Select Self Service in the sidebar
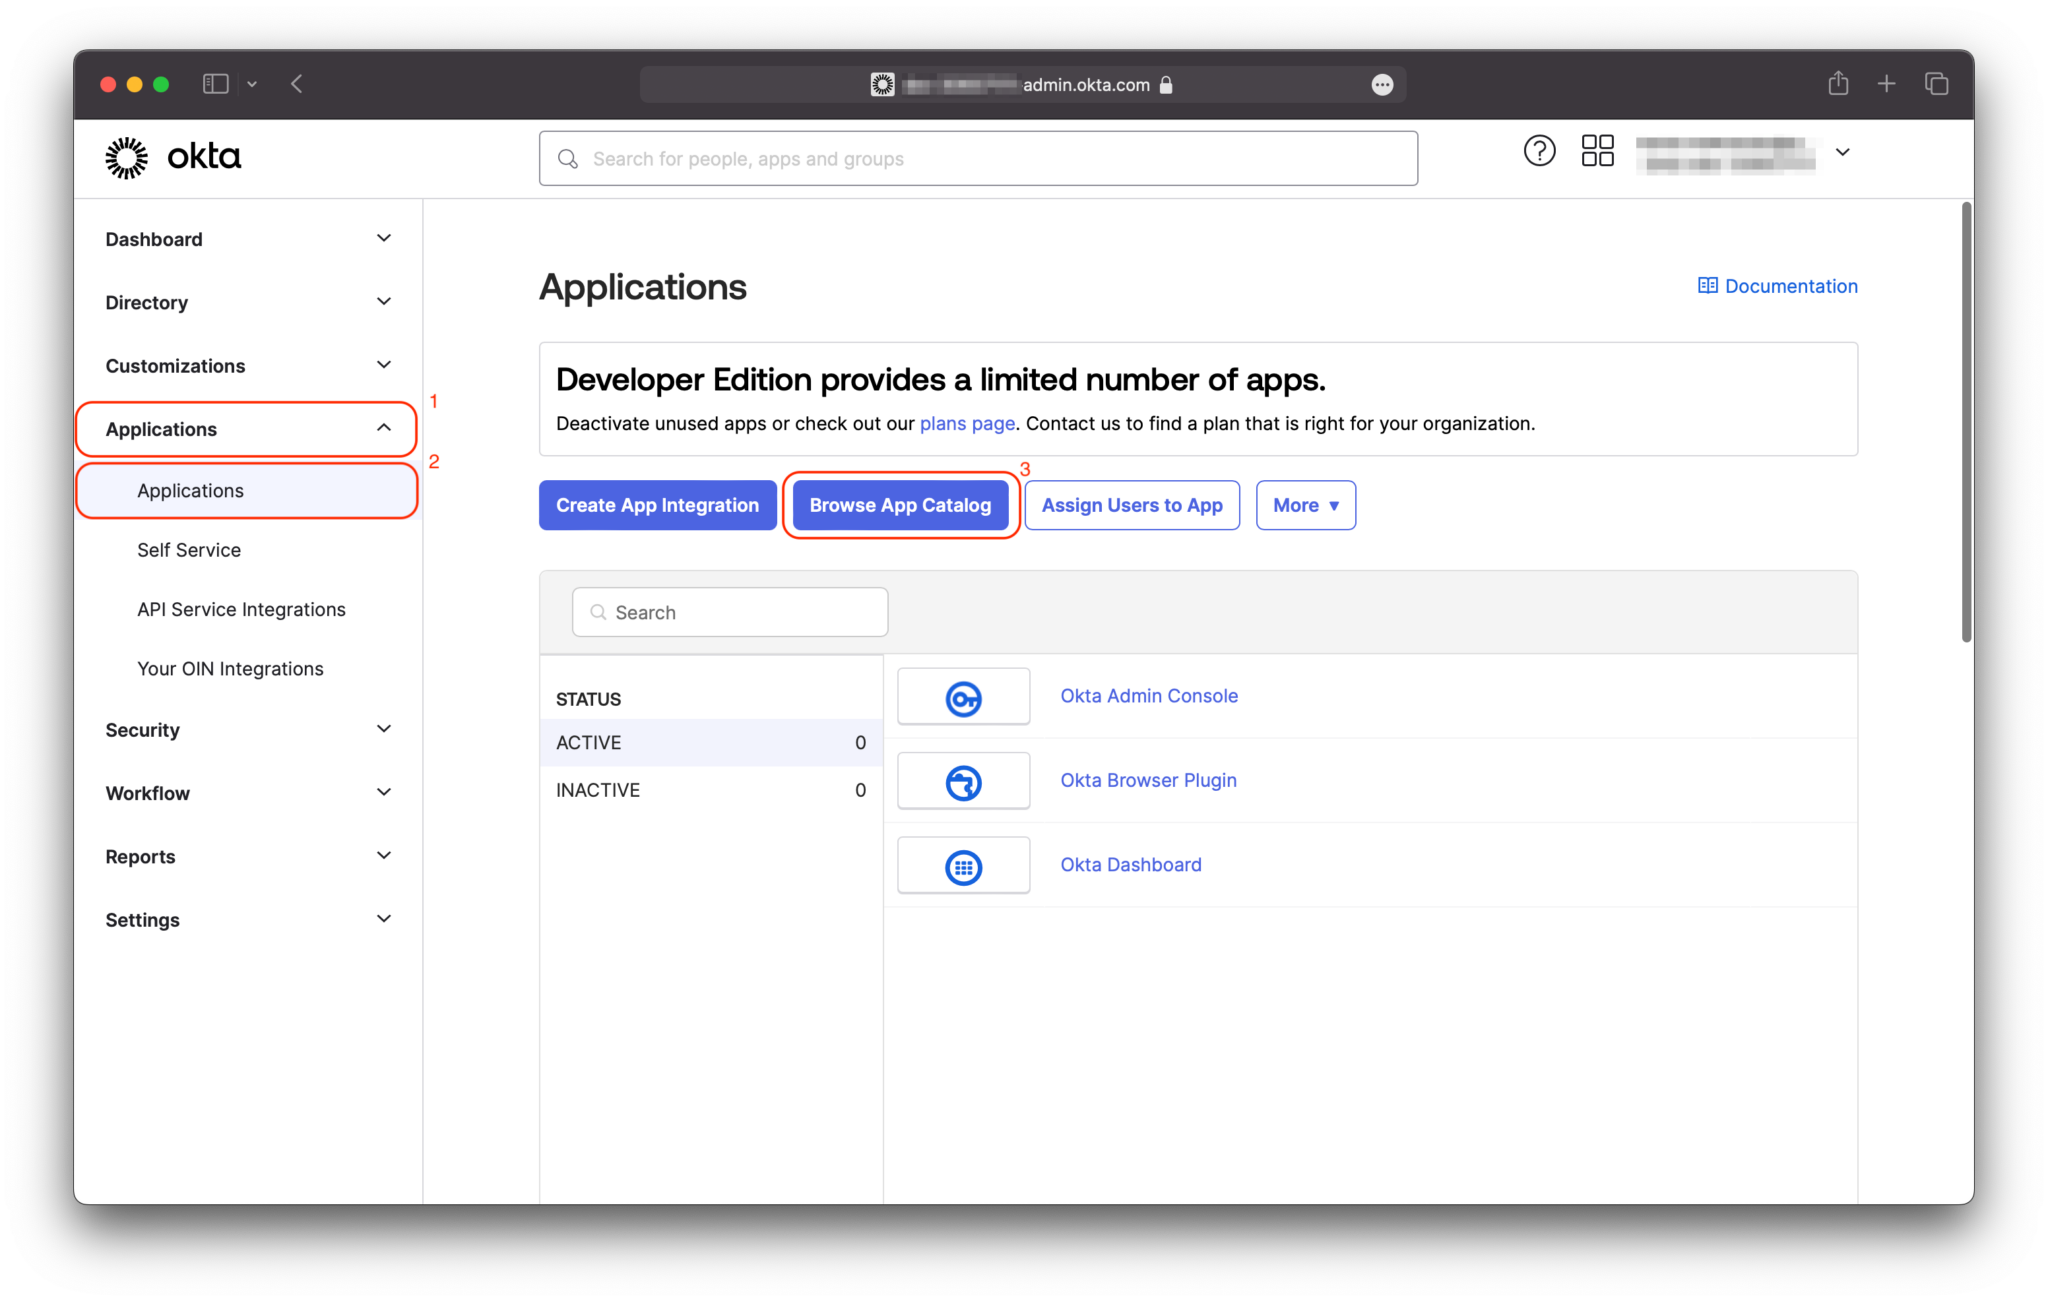The width and height of the screenshot is (2048, 1302). (188, 549)
